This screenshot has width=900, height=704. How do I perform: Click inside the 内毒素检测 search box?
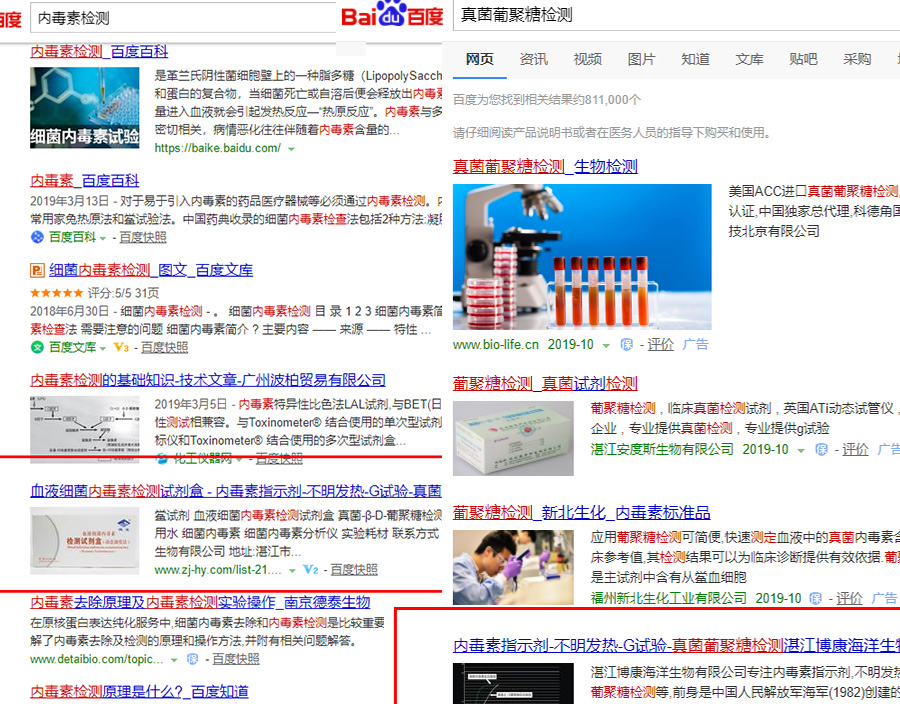[183, 18]
